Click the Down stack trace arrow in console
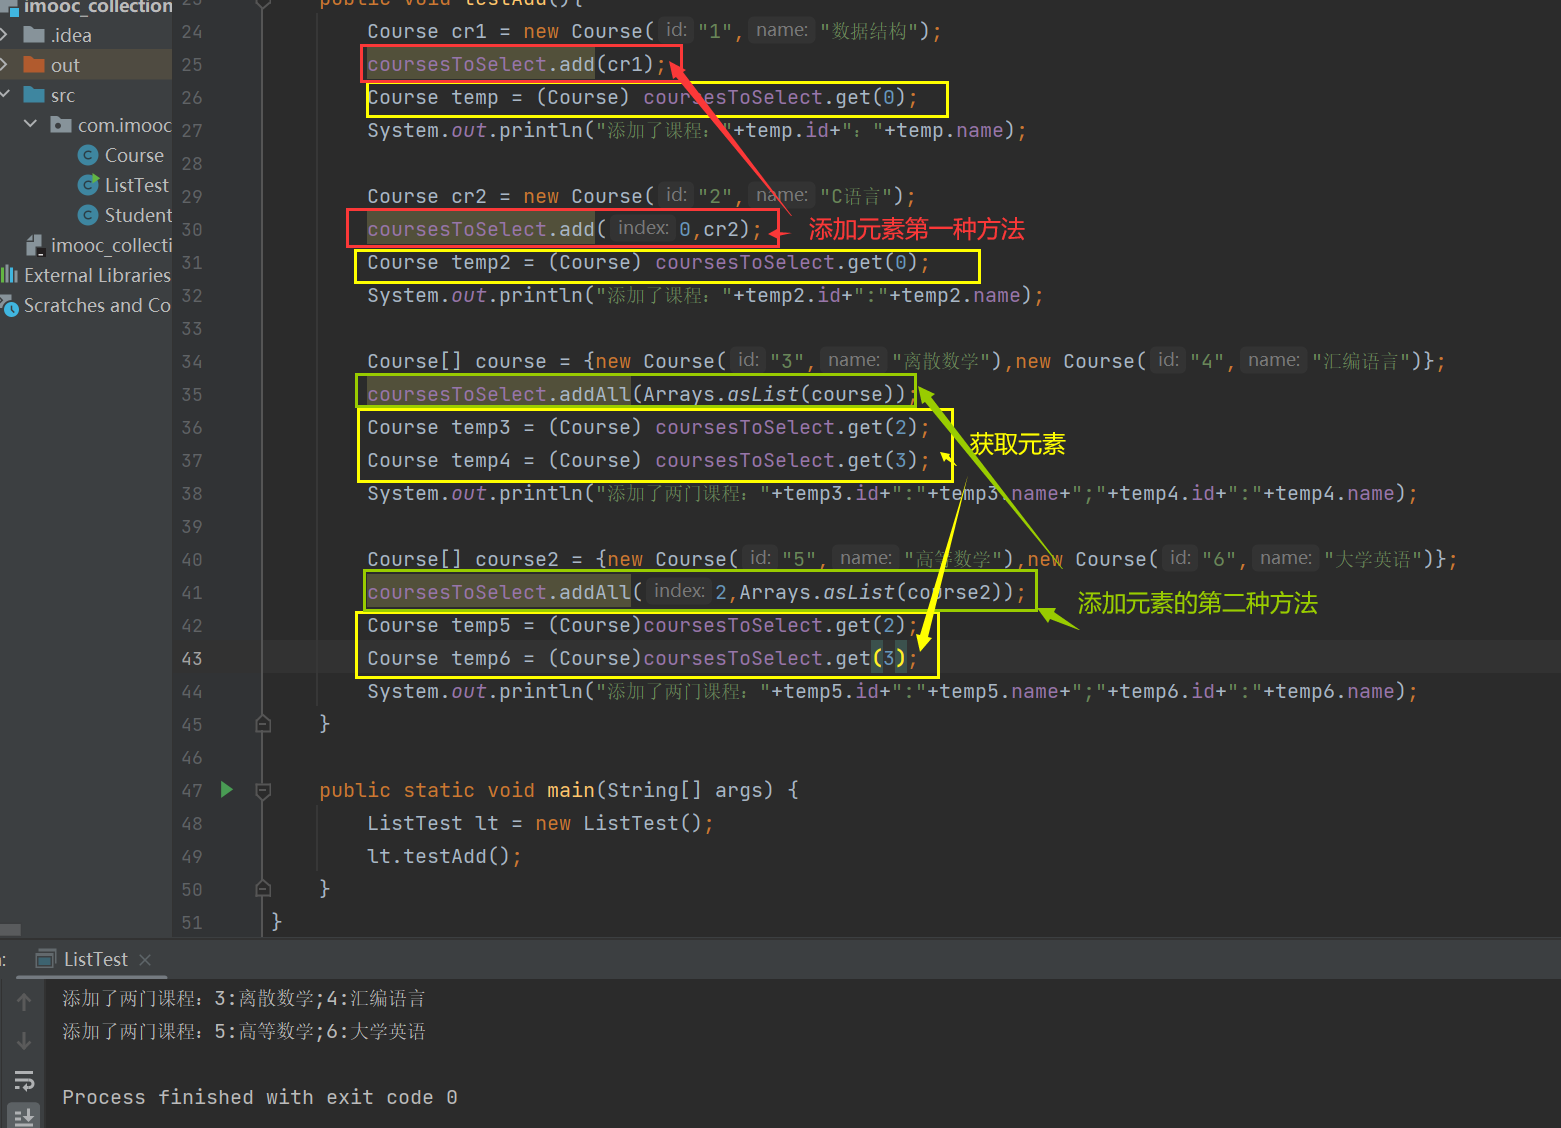The image size is (1561, 1128). 24,1041
